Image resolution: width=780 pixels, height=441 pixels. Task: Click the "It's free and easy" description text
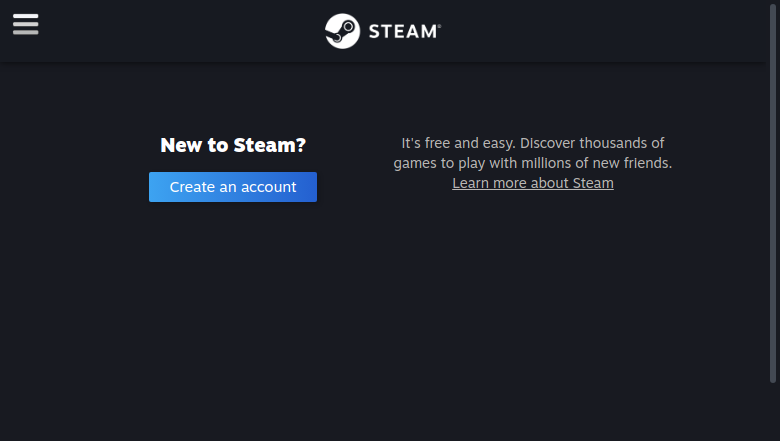point(533,153)
